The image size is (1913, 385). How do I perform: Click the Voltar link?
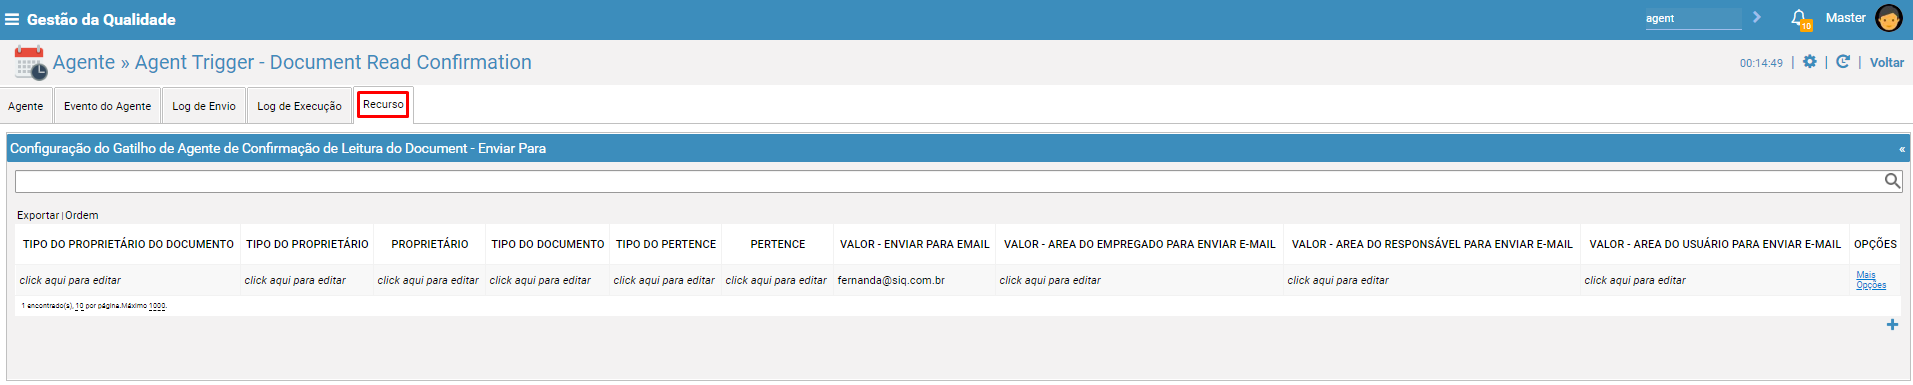pyautogui.click(x=1886, y=62)
